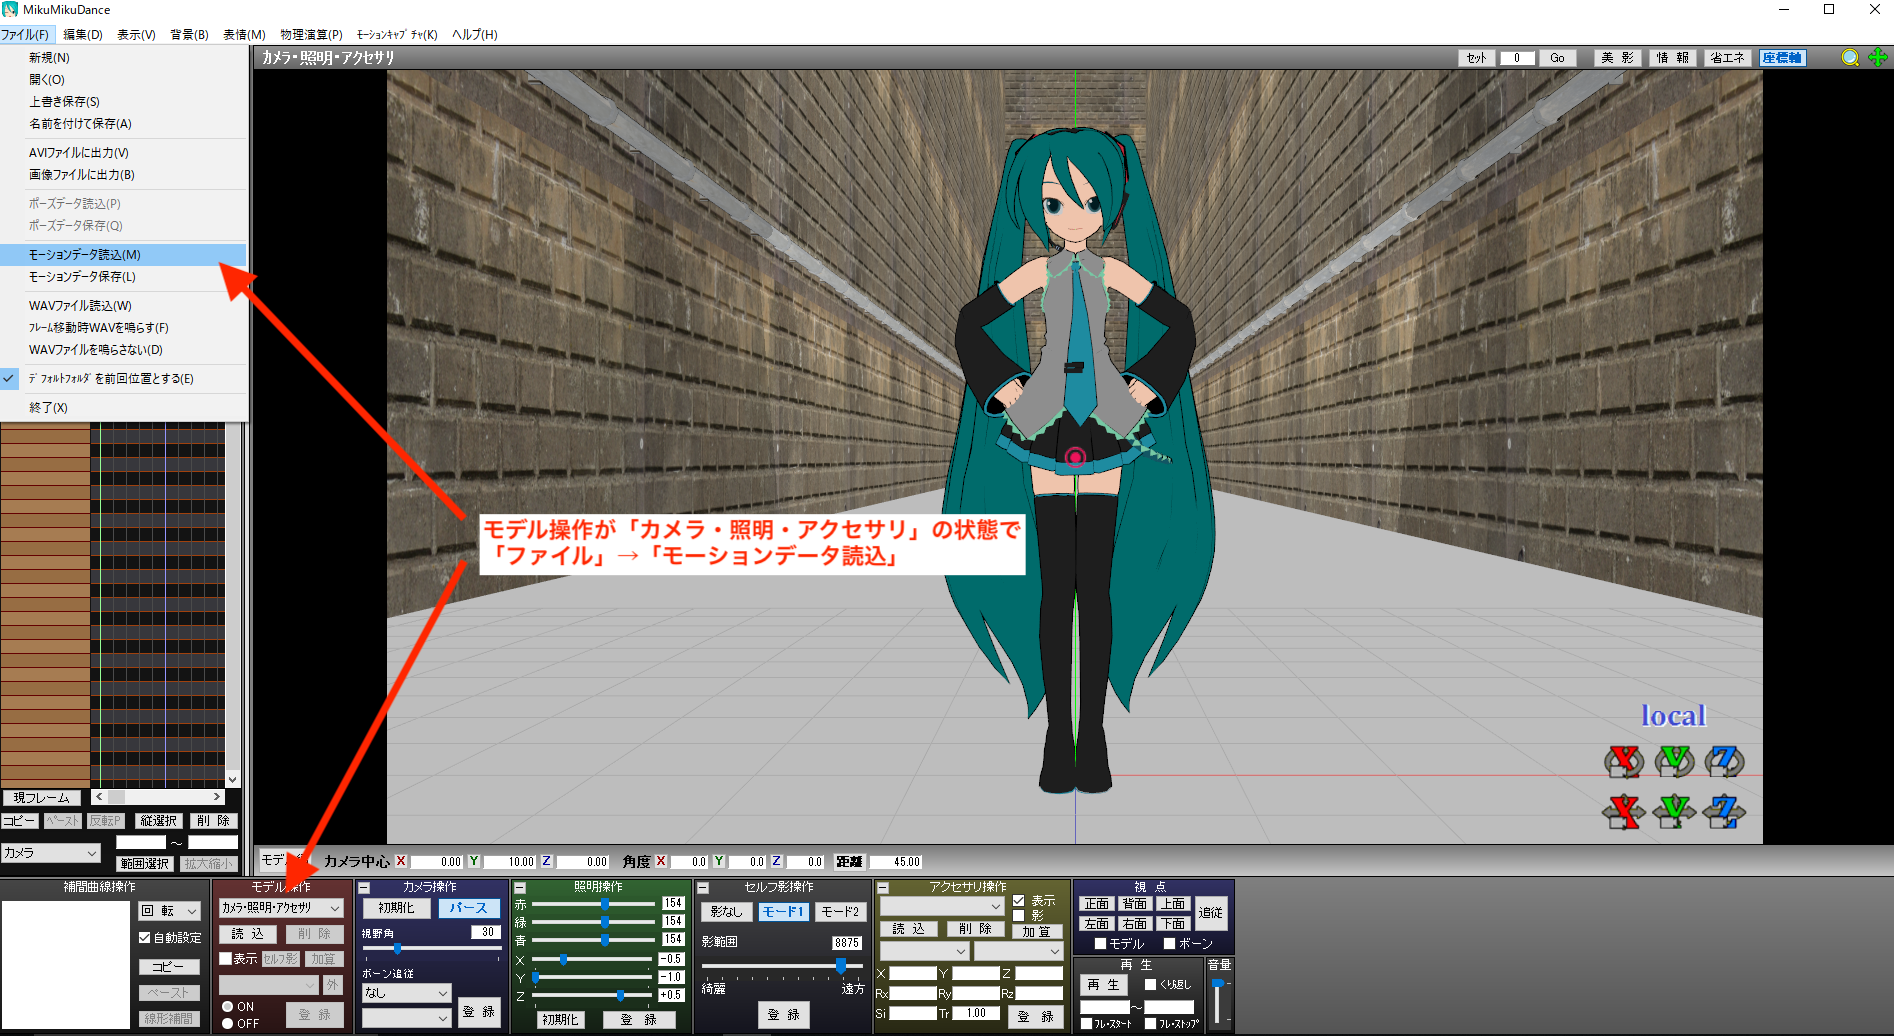
Task: Click the 距離 distance label button
Action: point(849,861)
